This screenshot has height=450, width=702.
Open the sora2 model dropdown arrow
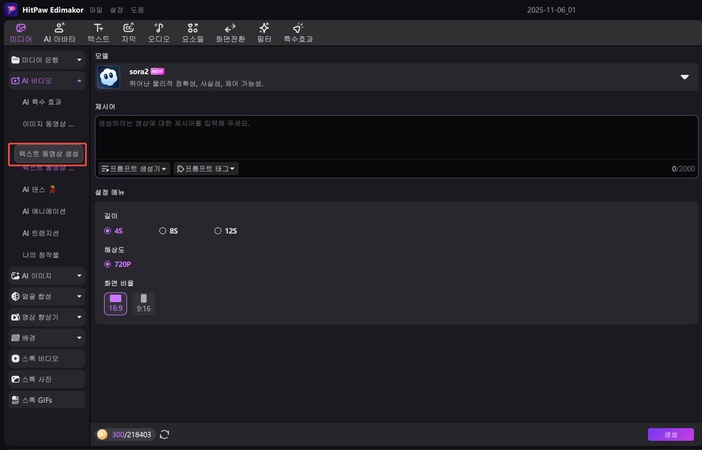pos(685,77)
